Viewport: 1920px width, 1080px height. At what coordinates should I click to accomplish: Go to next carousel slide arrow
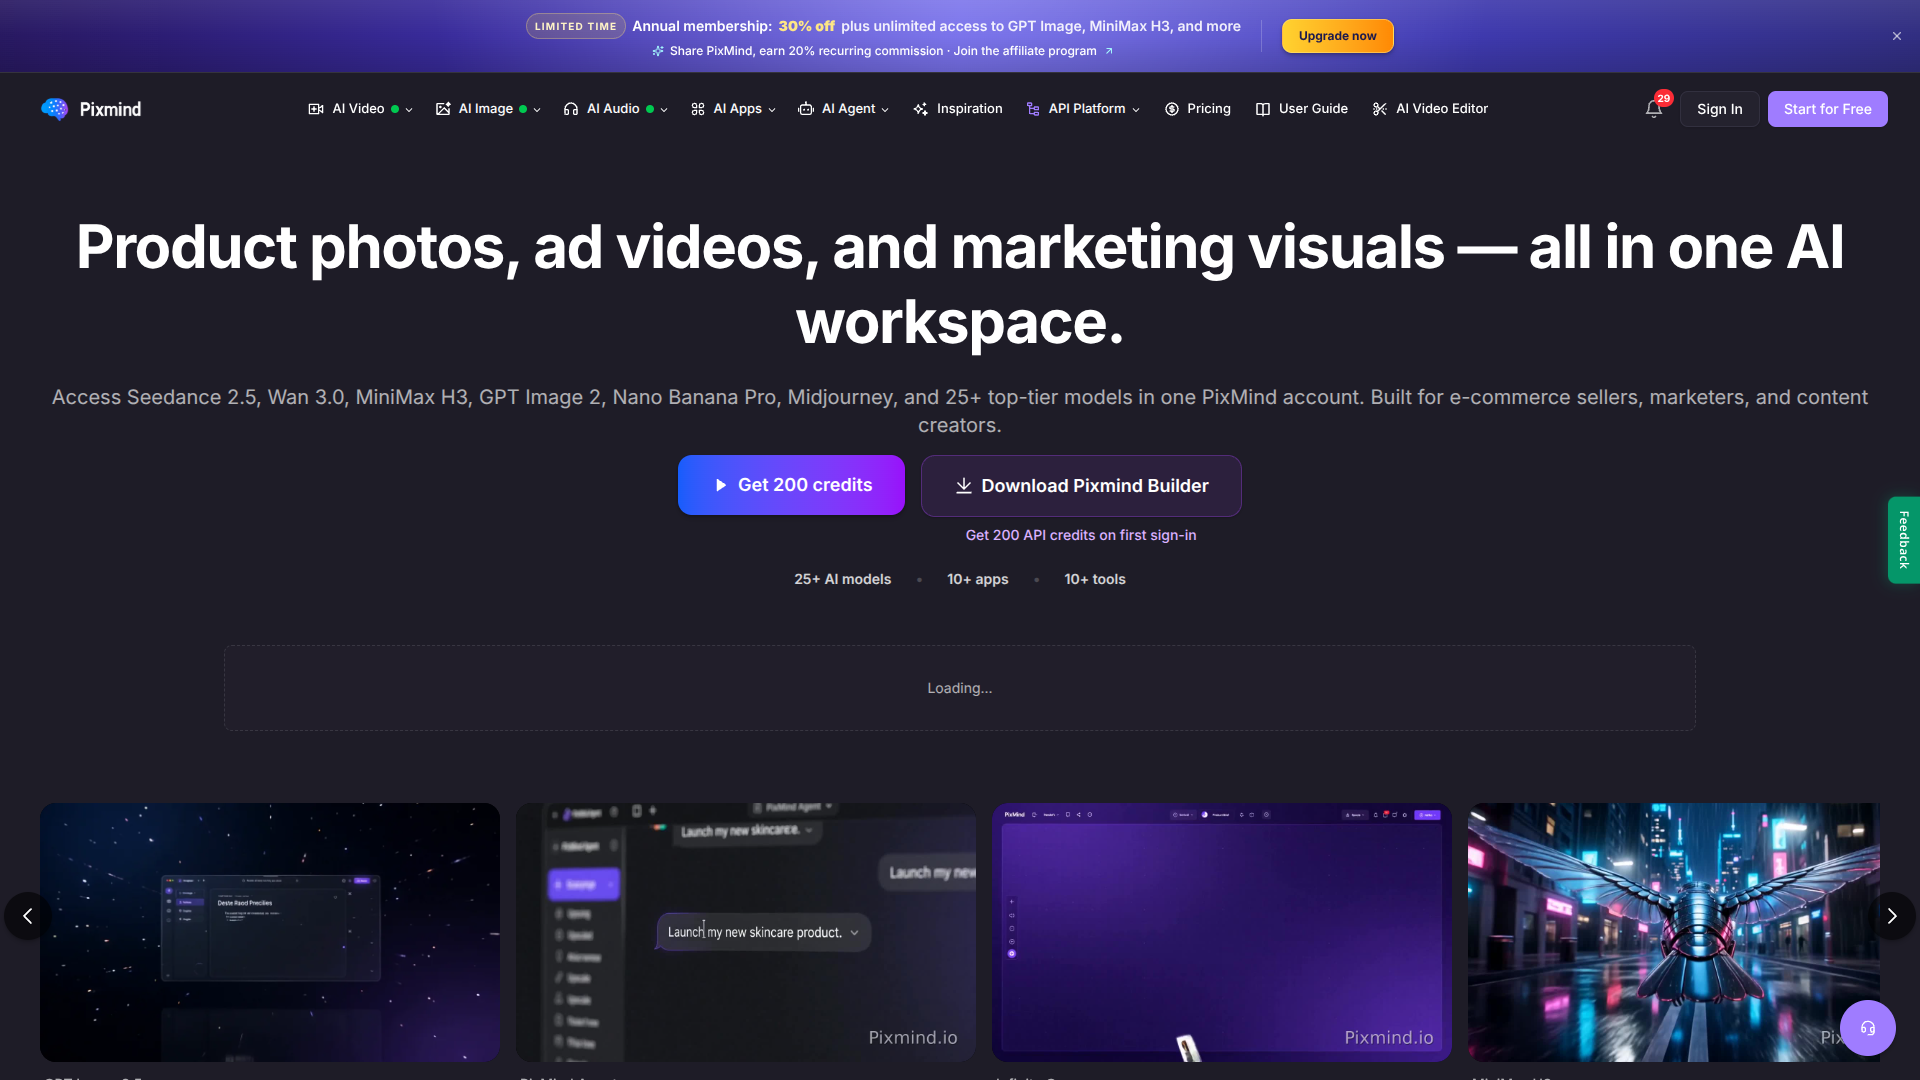pyautogui.click(x=1891, y=916)
